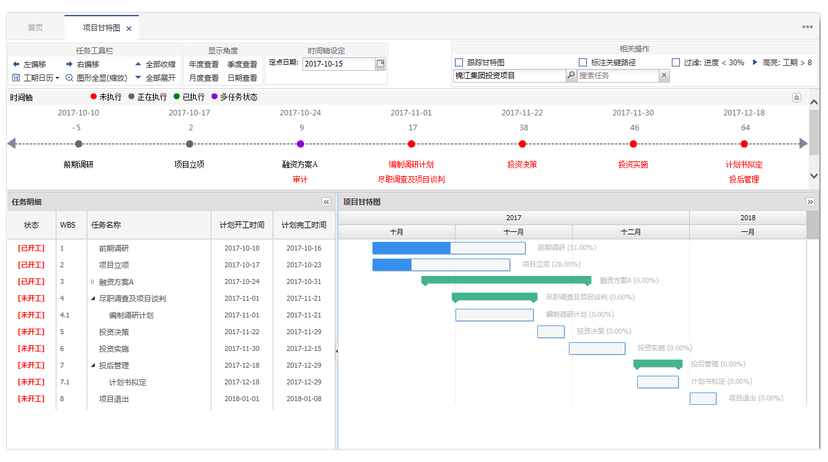Click the 编制调研计划 task name cell

(131, 315)
